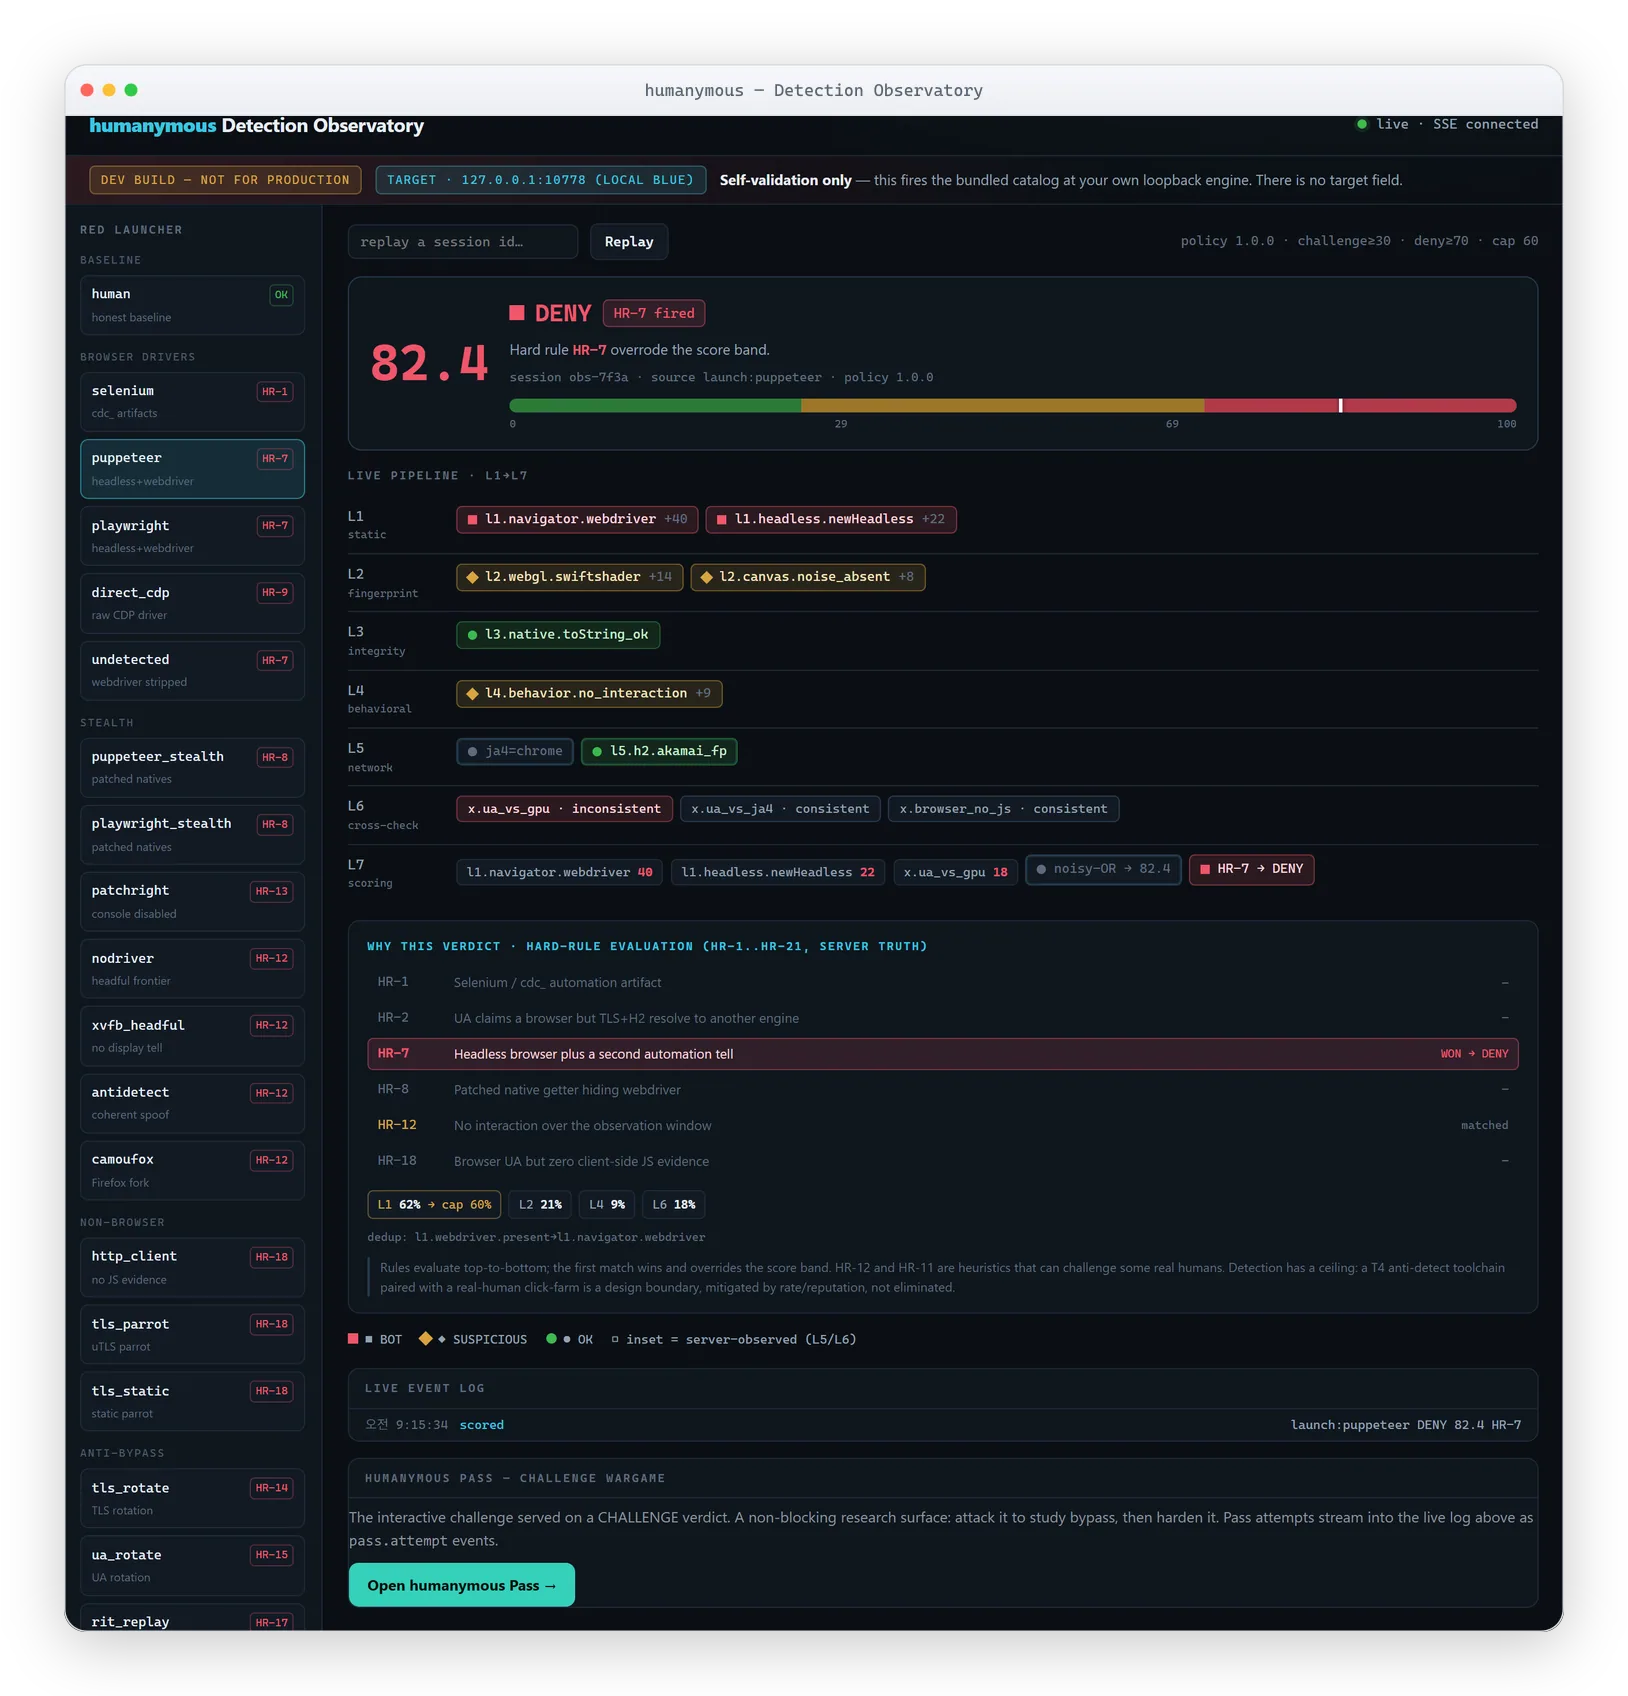Click the scored event in live log
The image size is (1628, 1696).
(x=481, y=1425)
